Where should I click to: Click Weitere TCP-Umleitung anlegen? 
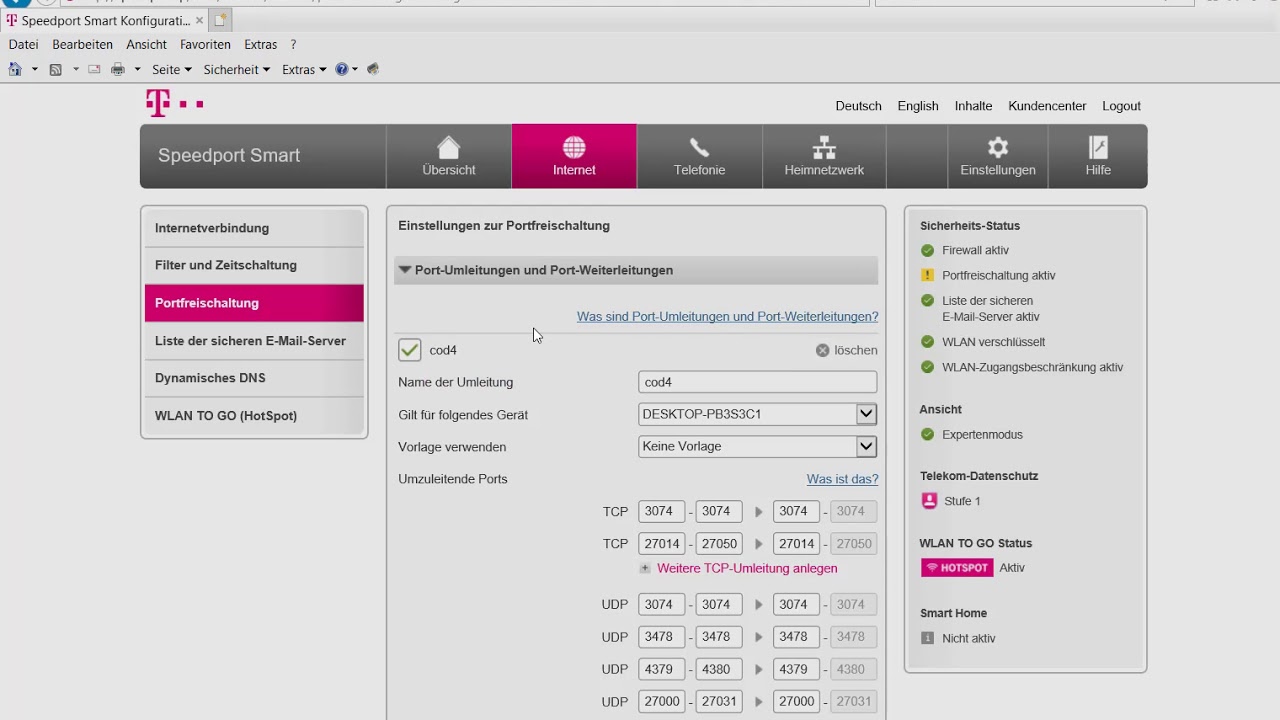[x=747, y=568]
